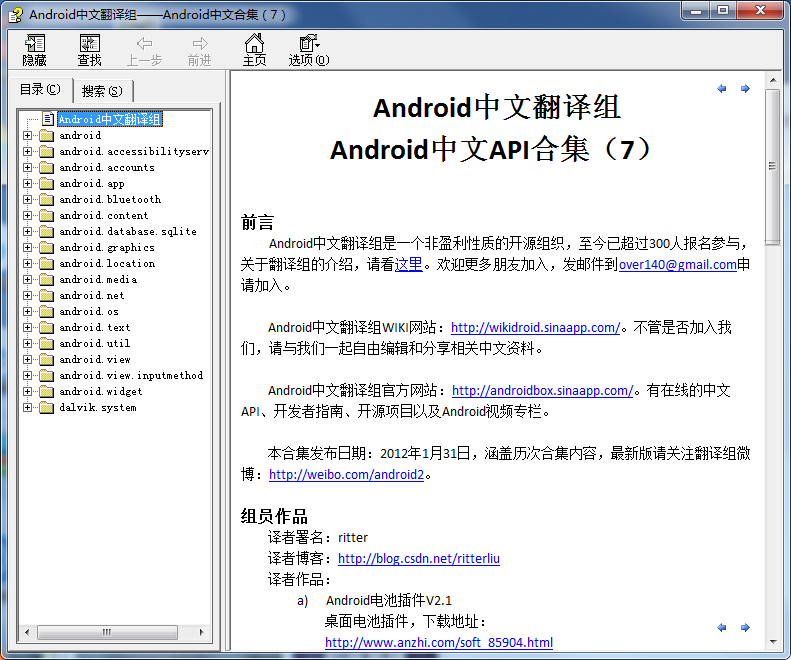
Task: Expand the android.app tree node
Action: click(28, 184)
